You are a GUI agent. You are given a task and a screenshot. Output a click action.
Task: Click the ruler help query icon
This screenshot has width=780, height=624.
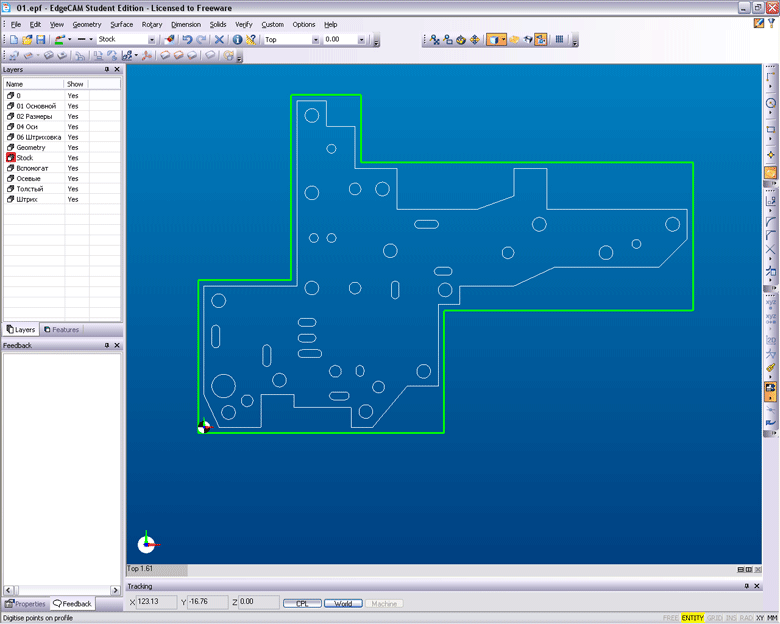(x=251, y=39)
